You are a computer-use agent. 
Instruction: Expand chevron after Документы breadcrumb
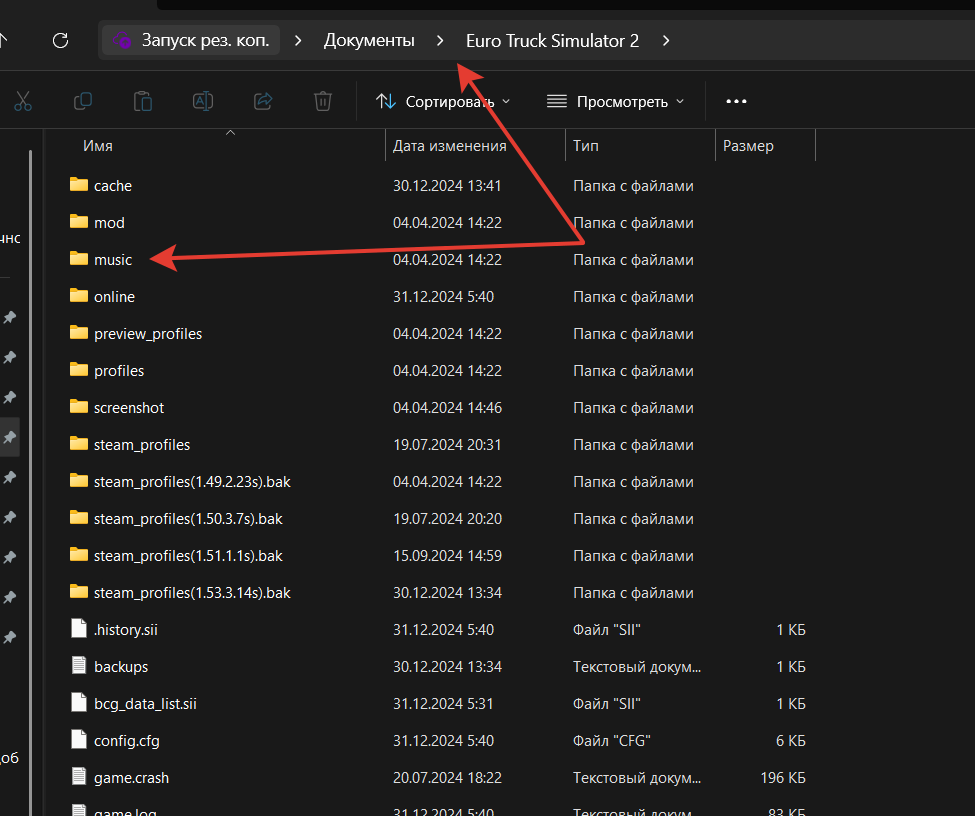pyautogui.click(x=440, y=40)
